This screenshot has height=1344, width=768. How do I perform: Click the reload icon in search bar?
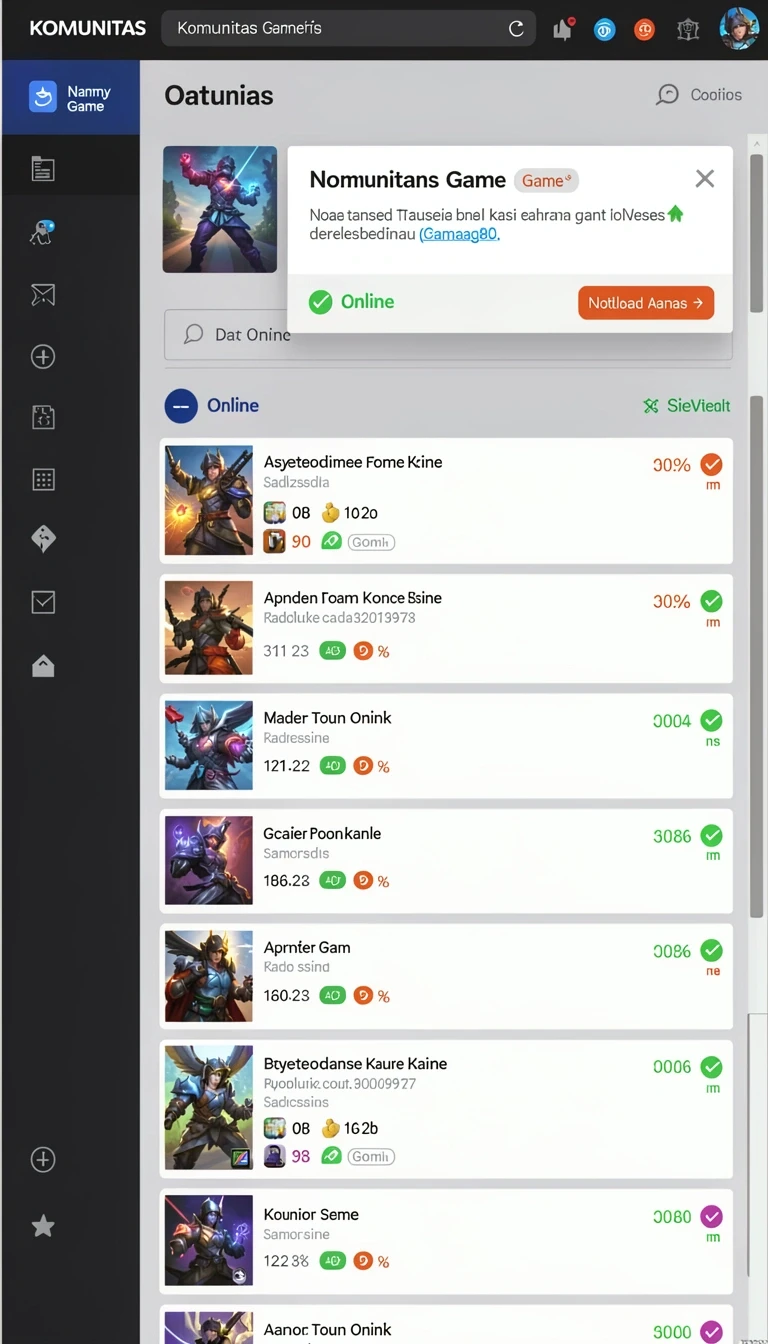click(516, 29)
